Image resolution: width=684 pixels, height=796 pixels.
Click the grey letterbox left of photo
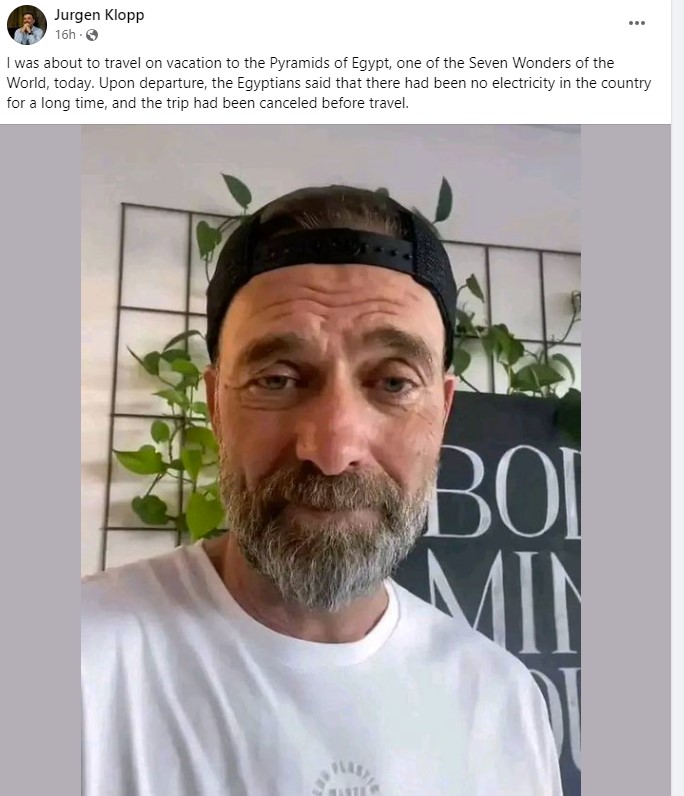tap(41, 460)
